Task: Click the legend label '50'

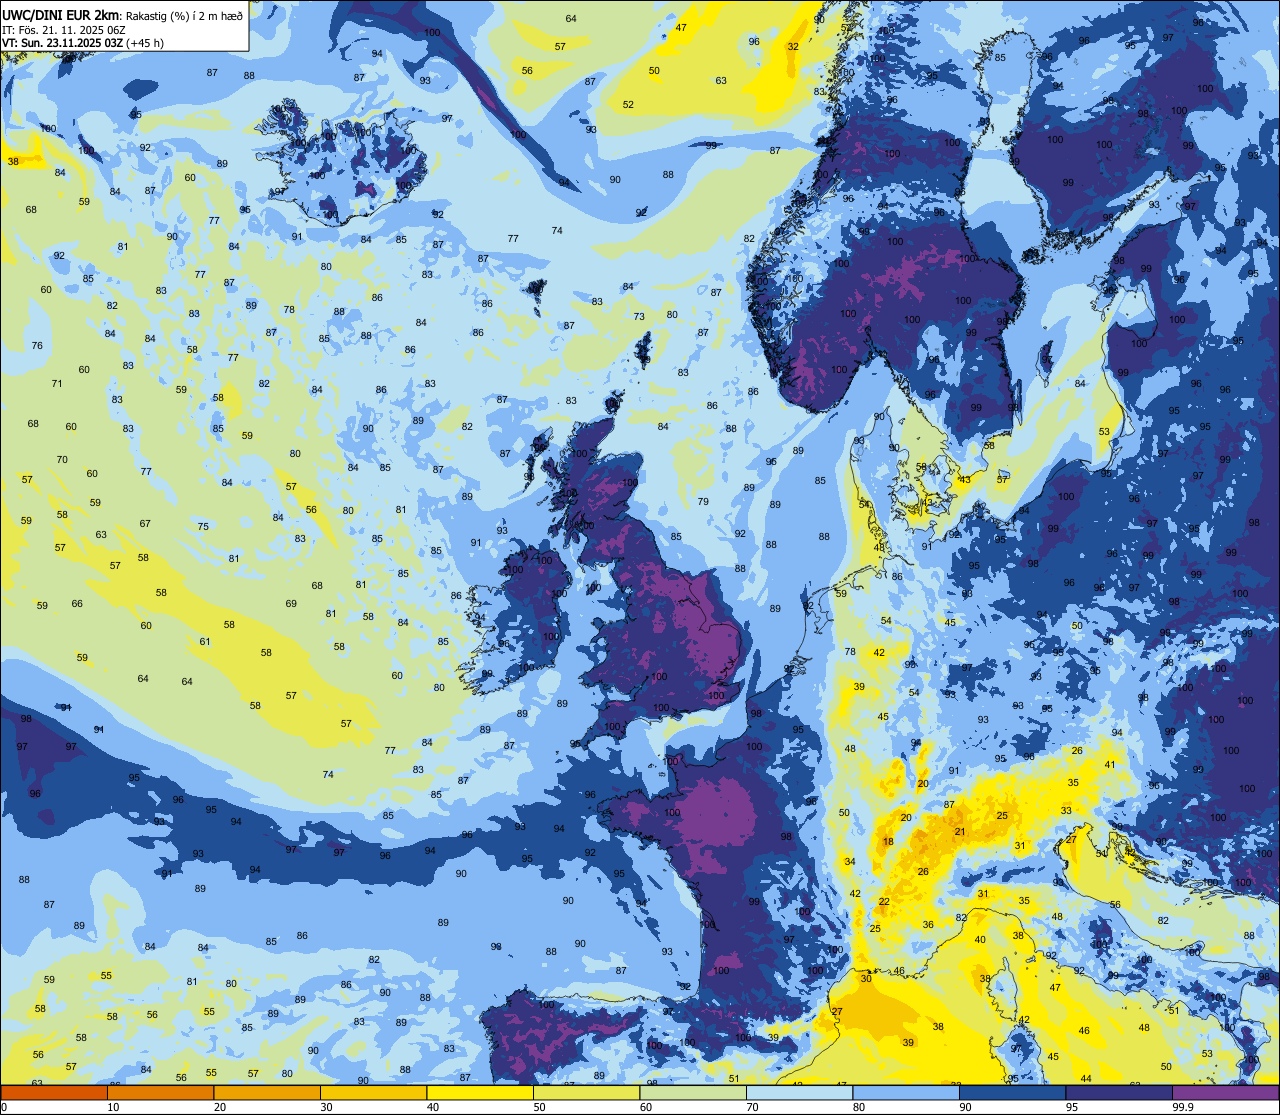Action: click(x=539, y=1107)
